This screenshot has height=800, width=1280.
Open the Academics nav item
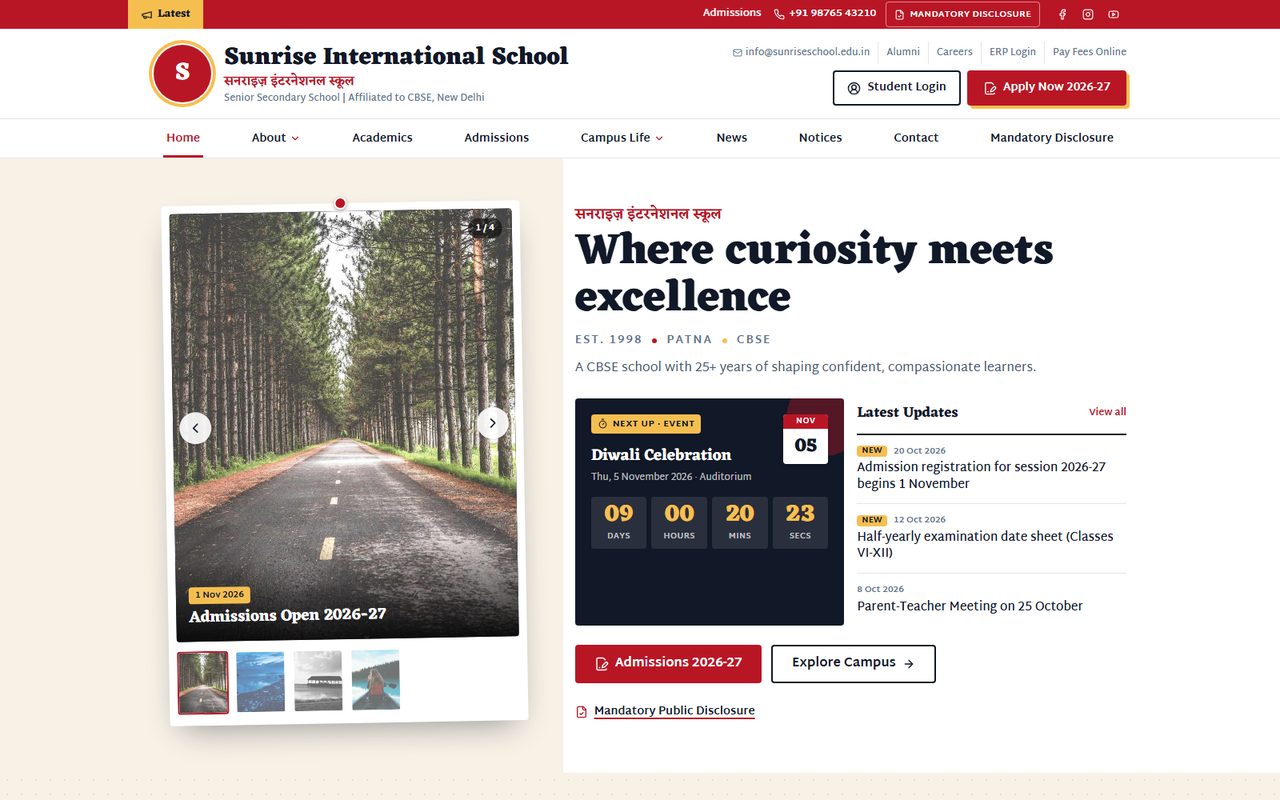tap(382, 138)
